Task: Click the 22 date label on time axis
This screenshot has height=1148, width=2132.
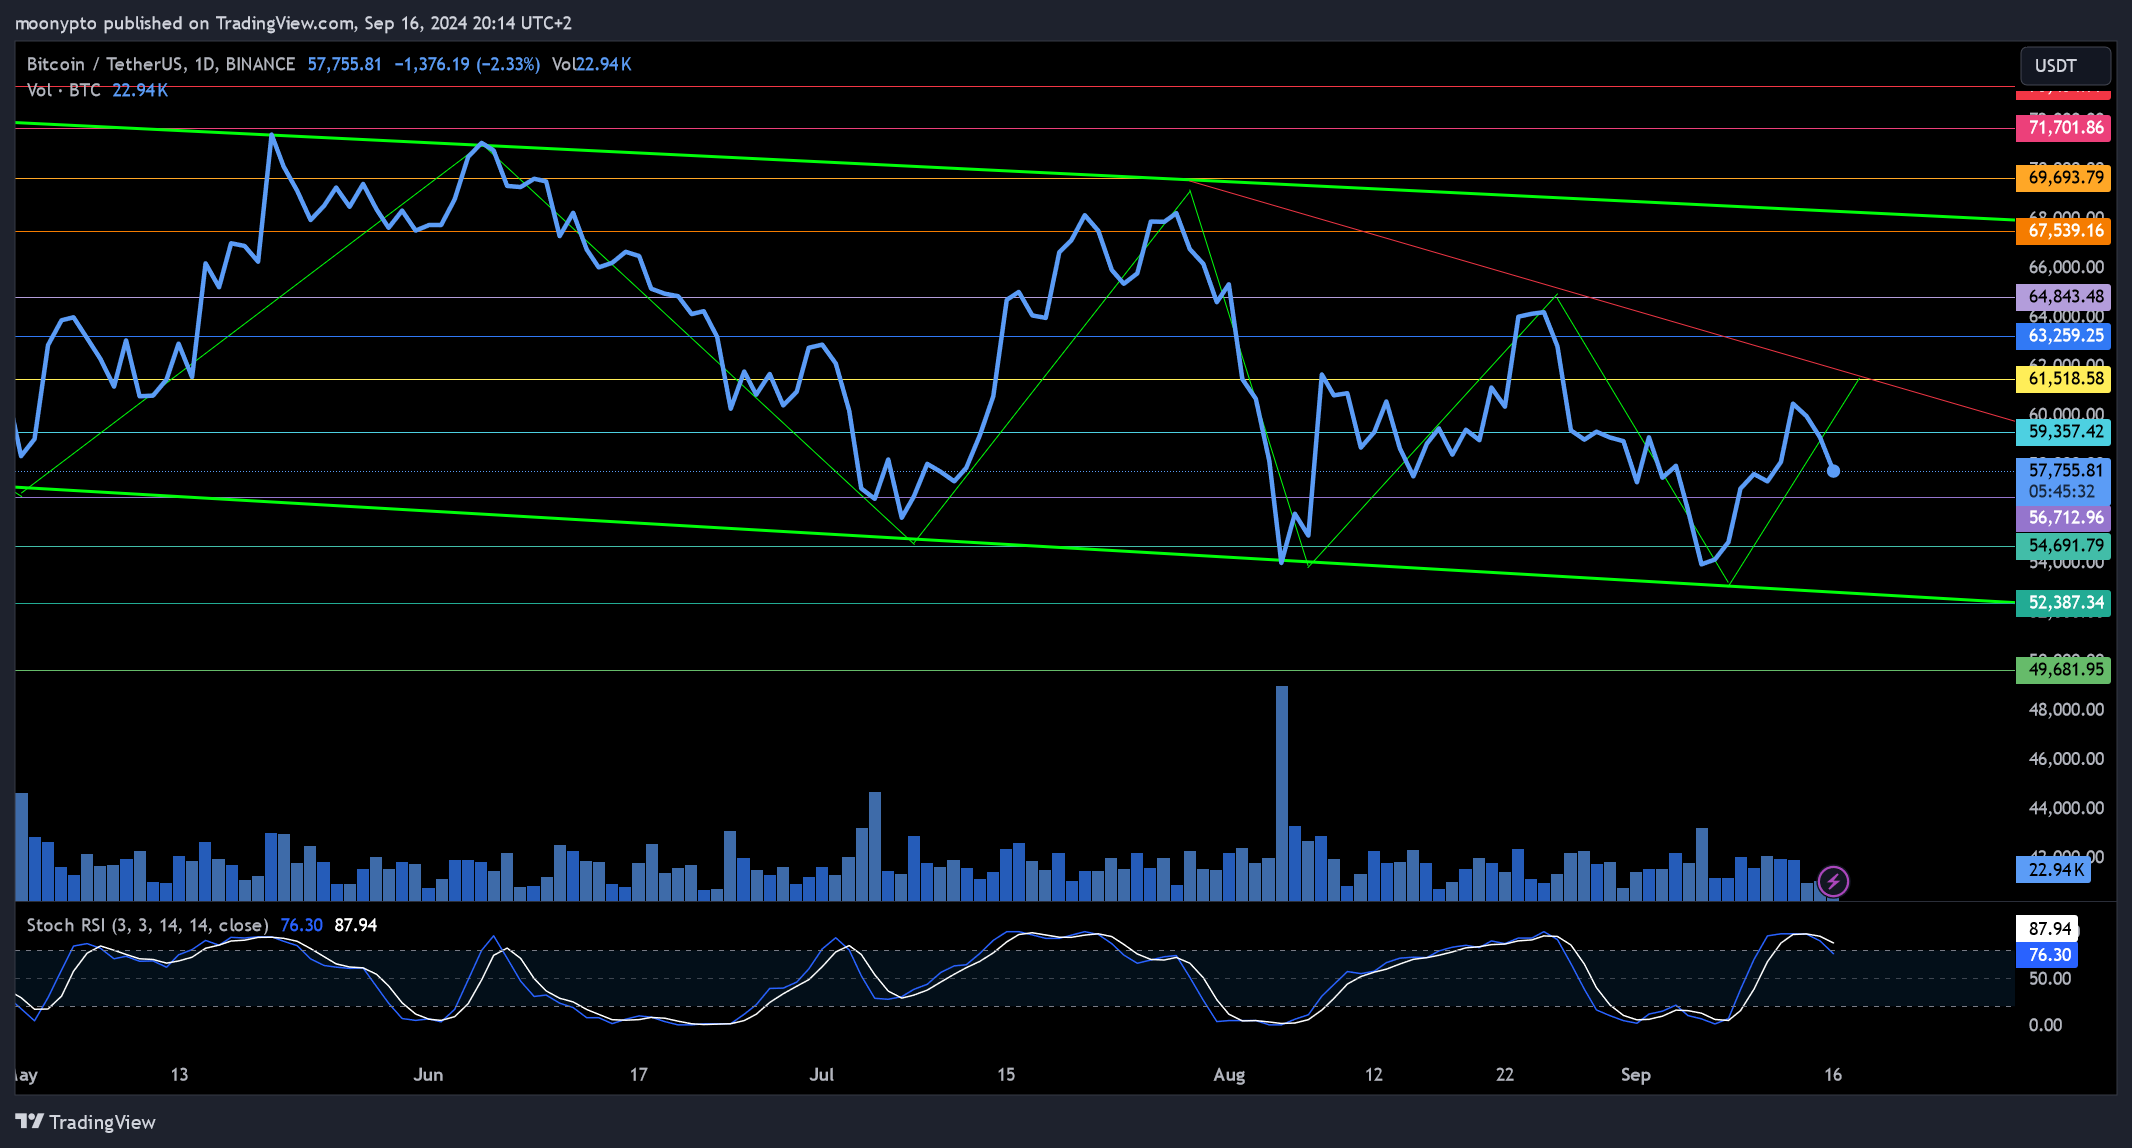Action: click(1504, 1075)
